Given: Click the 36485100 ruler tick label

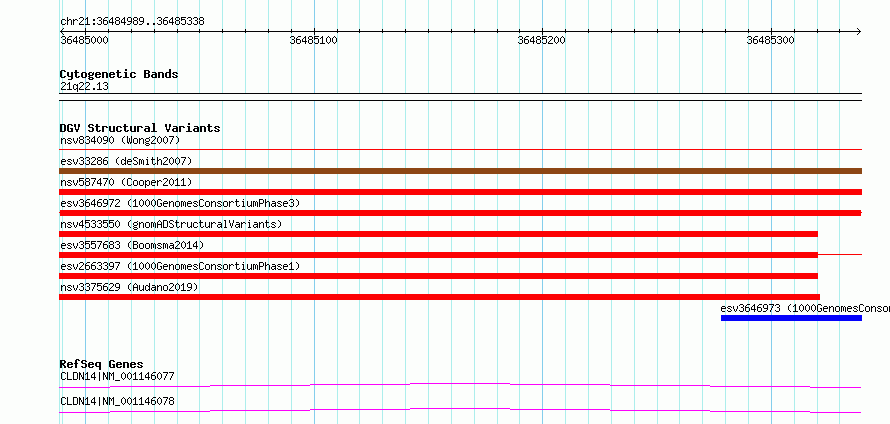Looking at the screenshot, I should coord(313,41).
